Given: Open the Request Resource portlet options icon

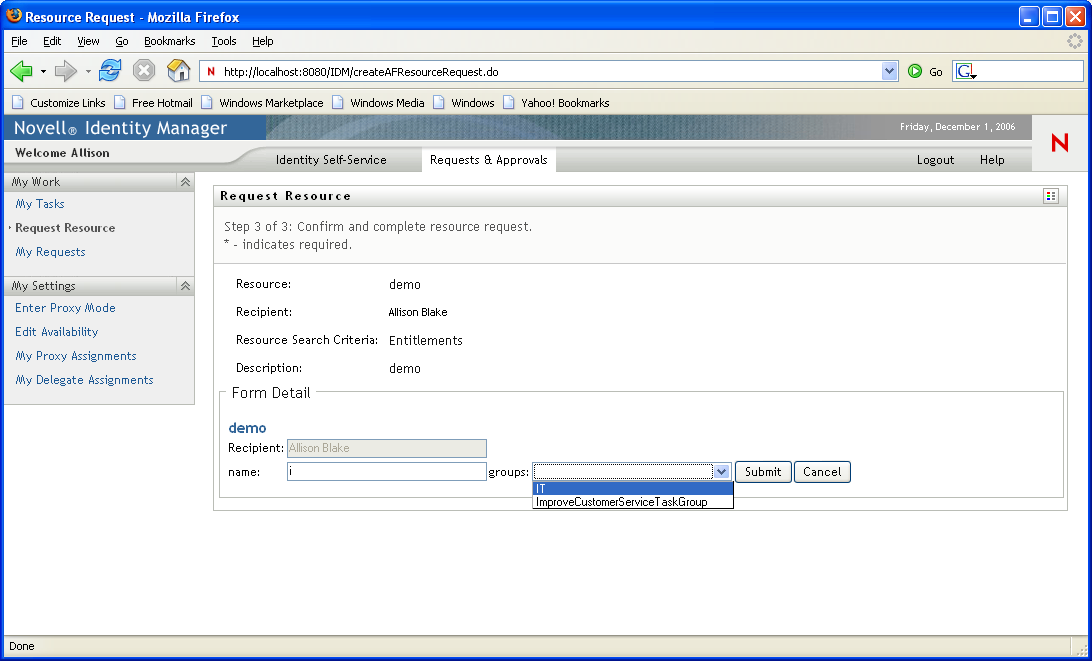Looking at the screenshot, I should [x=1051, y=196].
